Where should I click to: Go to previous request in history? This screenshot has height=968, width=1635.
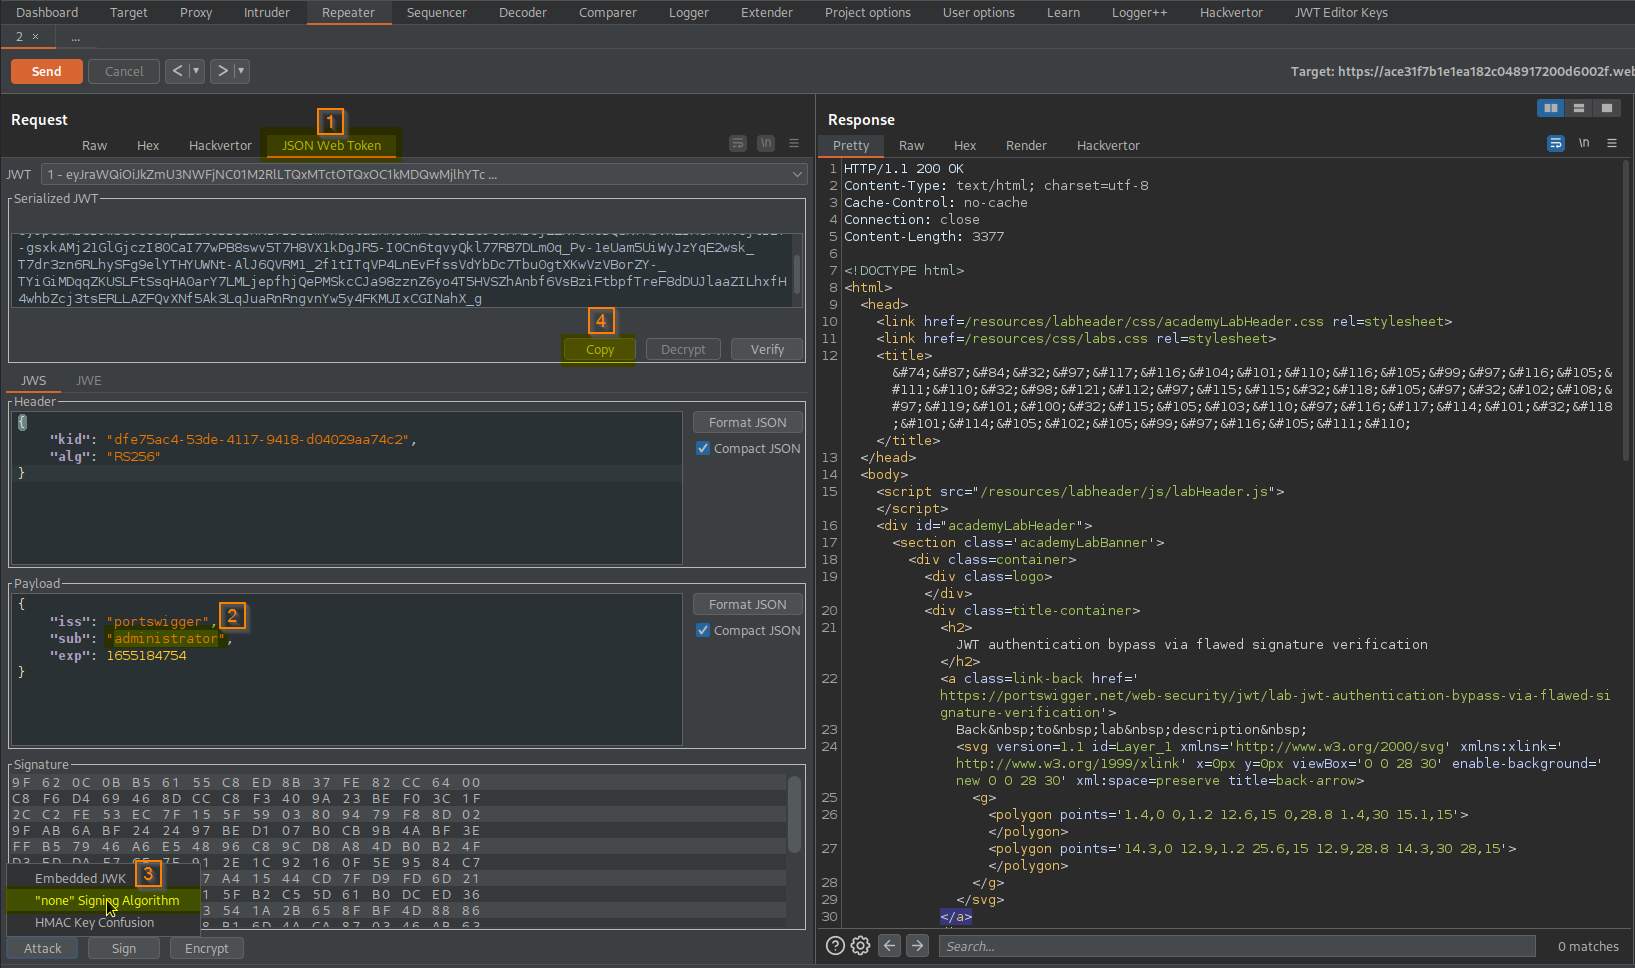(177, 71)
